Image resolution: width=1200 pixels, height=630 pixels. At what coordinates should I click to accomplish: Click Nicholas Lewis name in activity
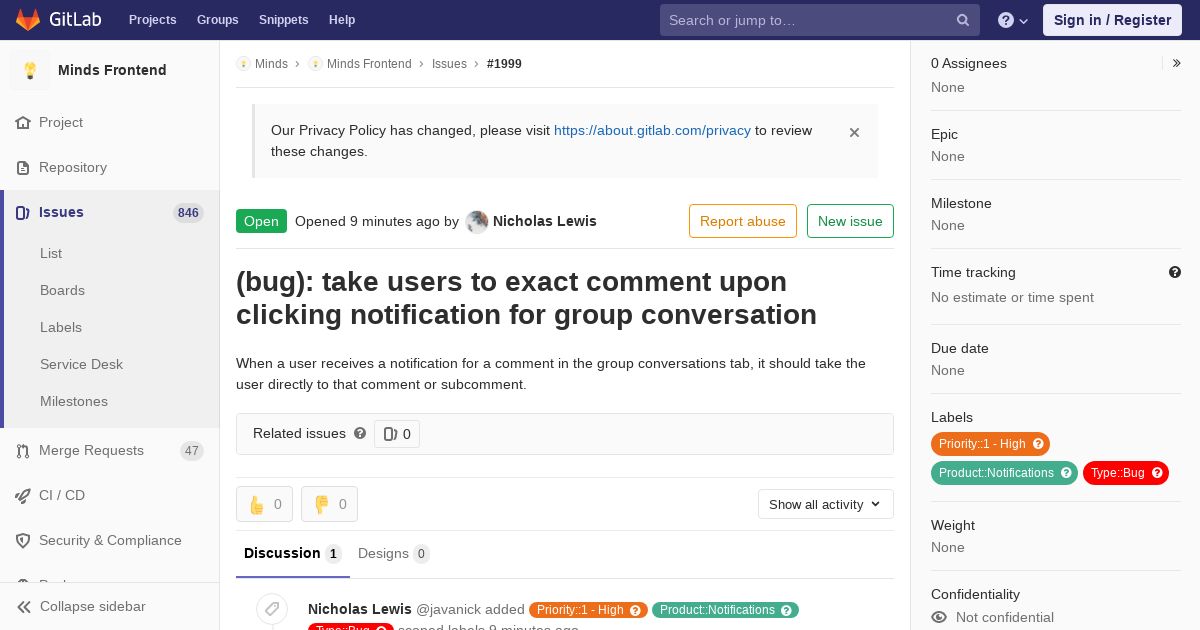360,609
